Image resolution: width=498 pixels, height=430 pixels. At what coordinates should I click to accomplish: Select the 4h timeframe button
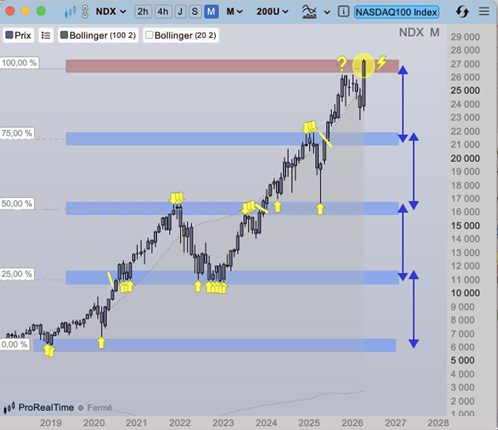click(163, 12)
